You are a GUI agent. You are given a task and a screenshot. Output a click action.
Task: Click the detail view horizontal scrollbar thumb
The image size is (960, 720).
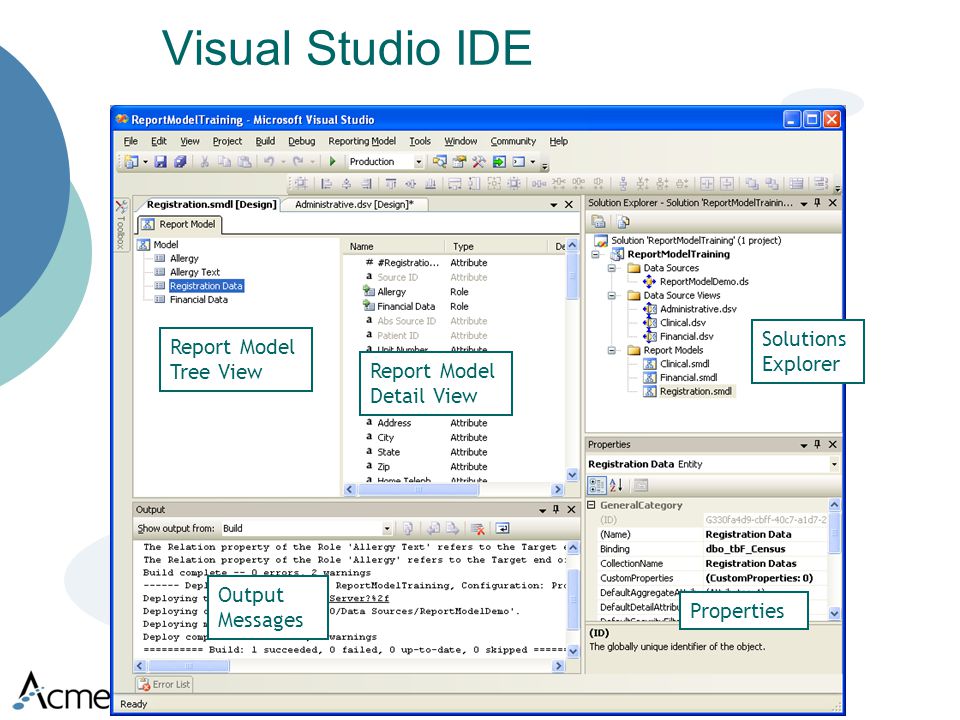click(419, 490)
